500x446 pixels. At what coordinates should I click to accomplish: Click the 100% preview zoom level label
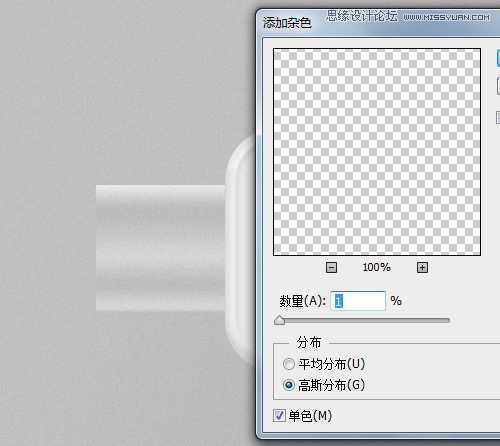click(376, 267)
